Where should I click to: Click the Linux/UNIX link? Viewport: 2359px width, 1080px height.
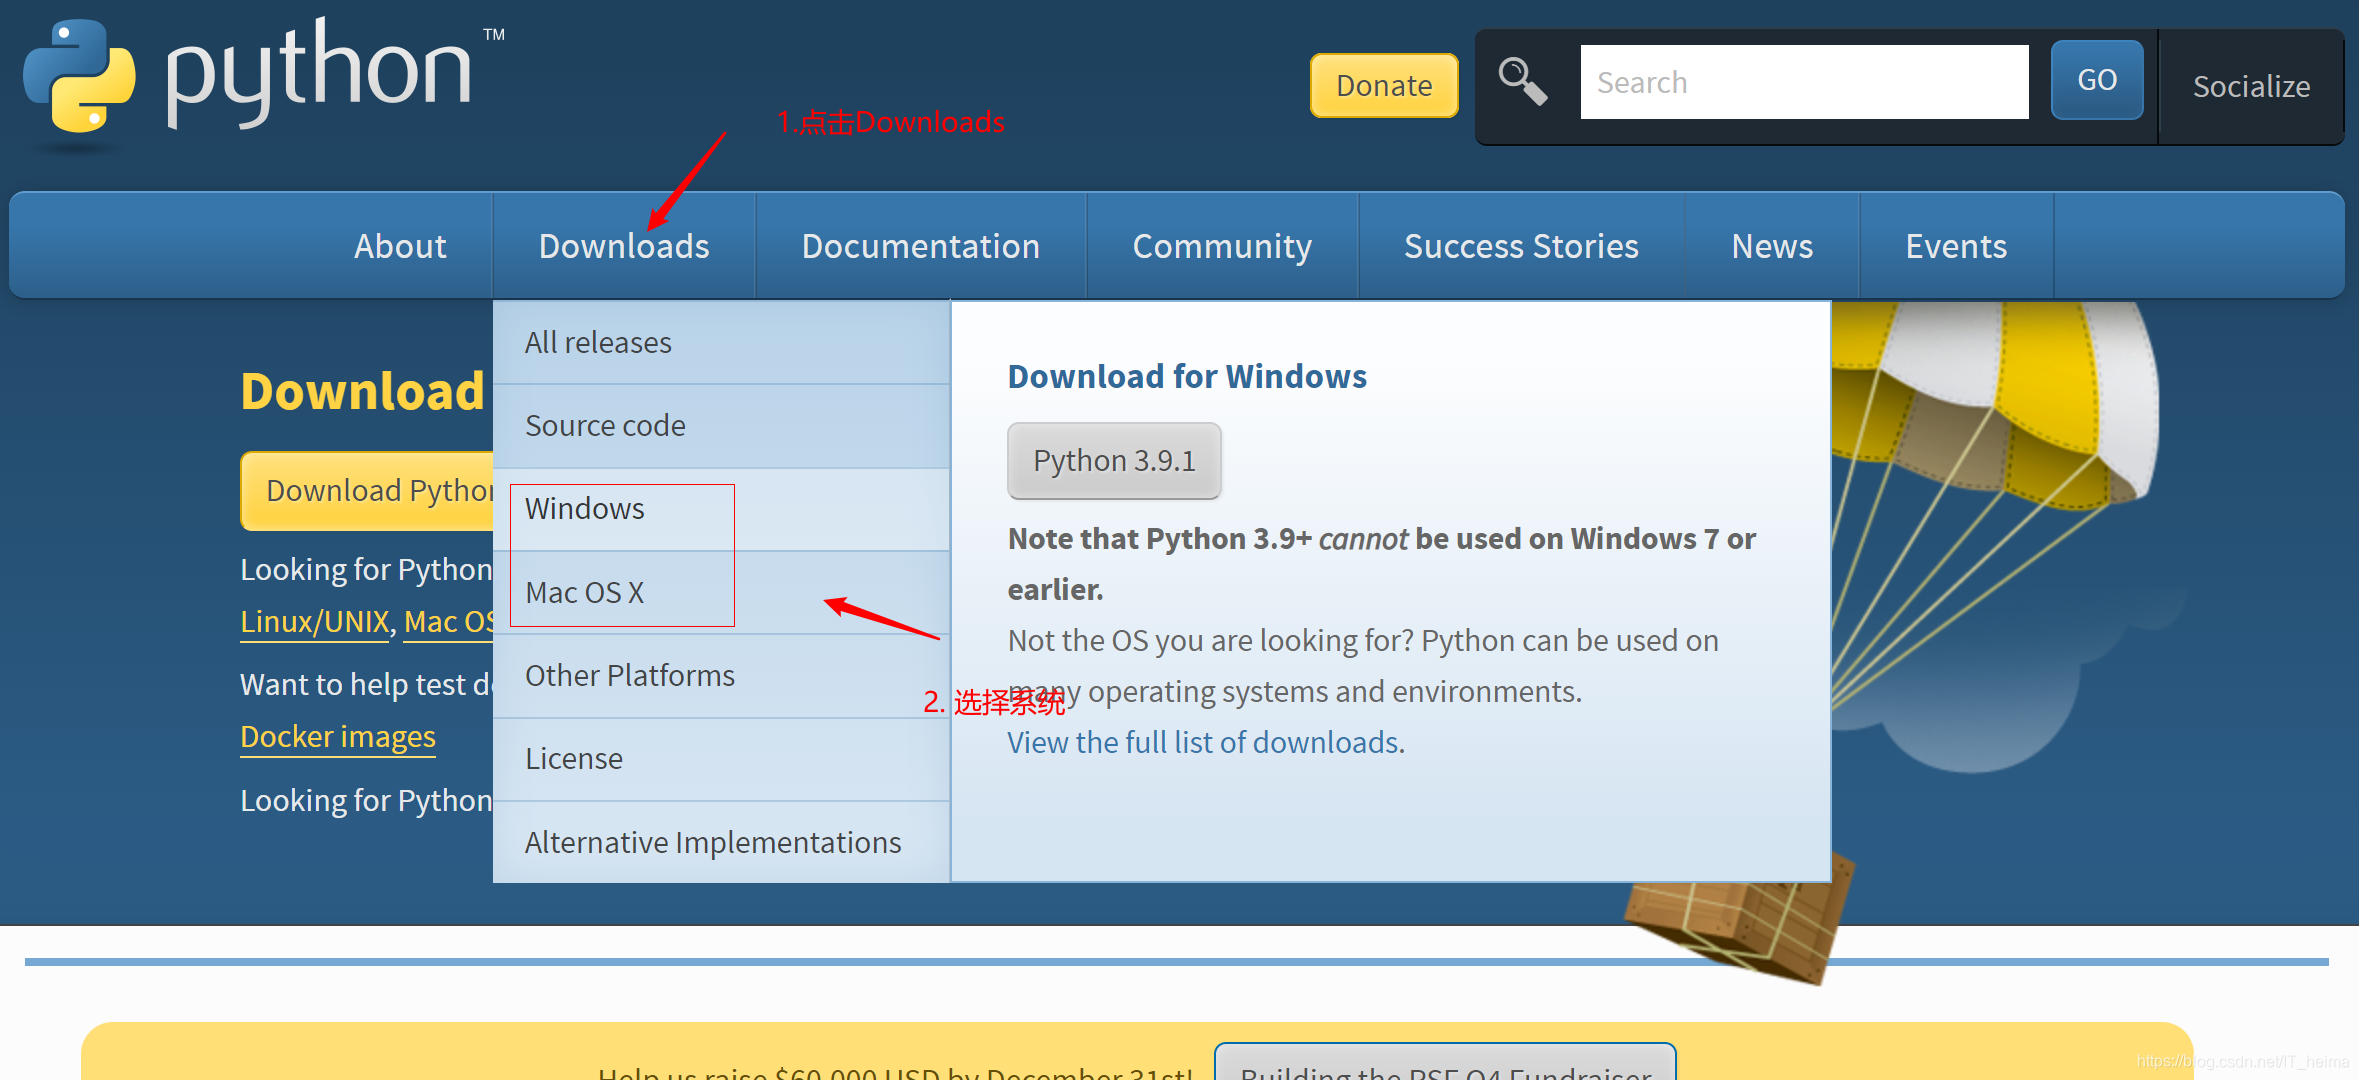(x=314, y=622)
